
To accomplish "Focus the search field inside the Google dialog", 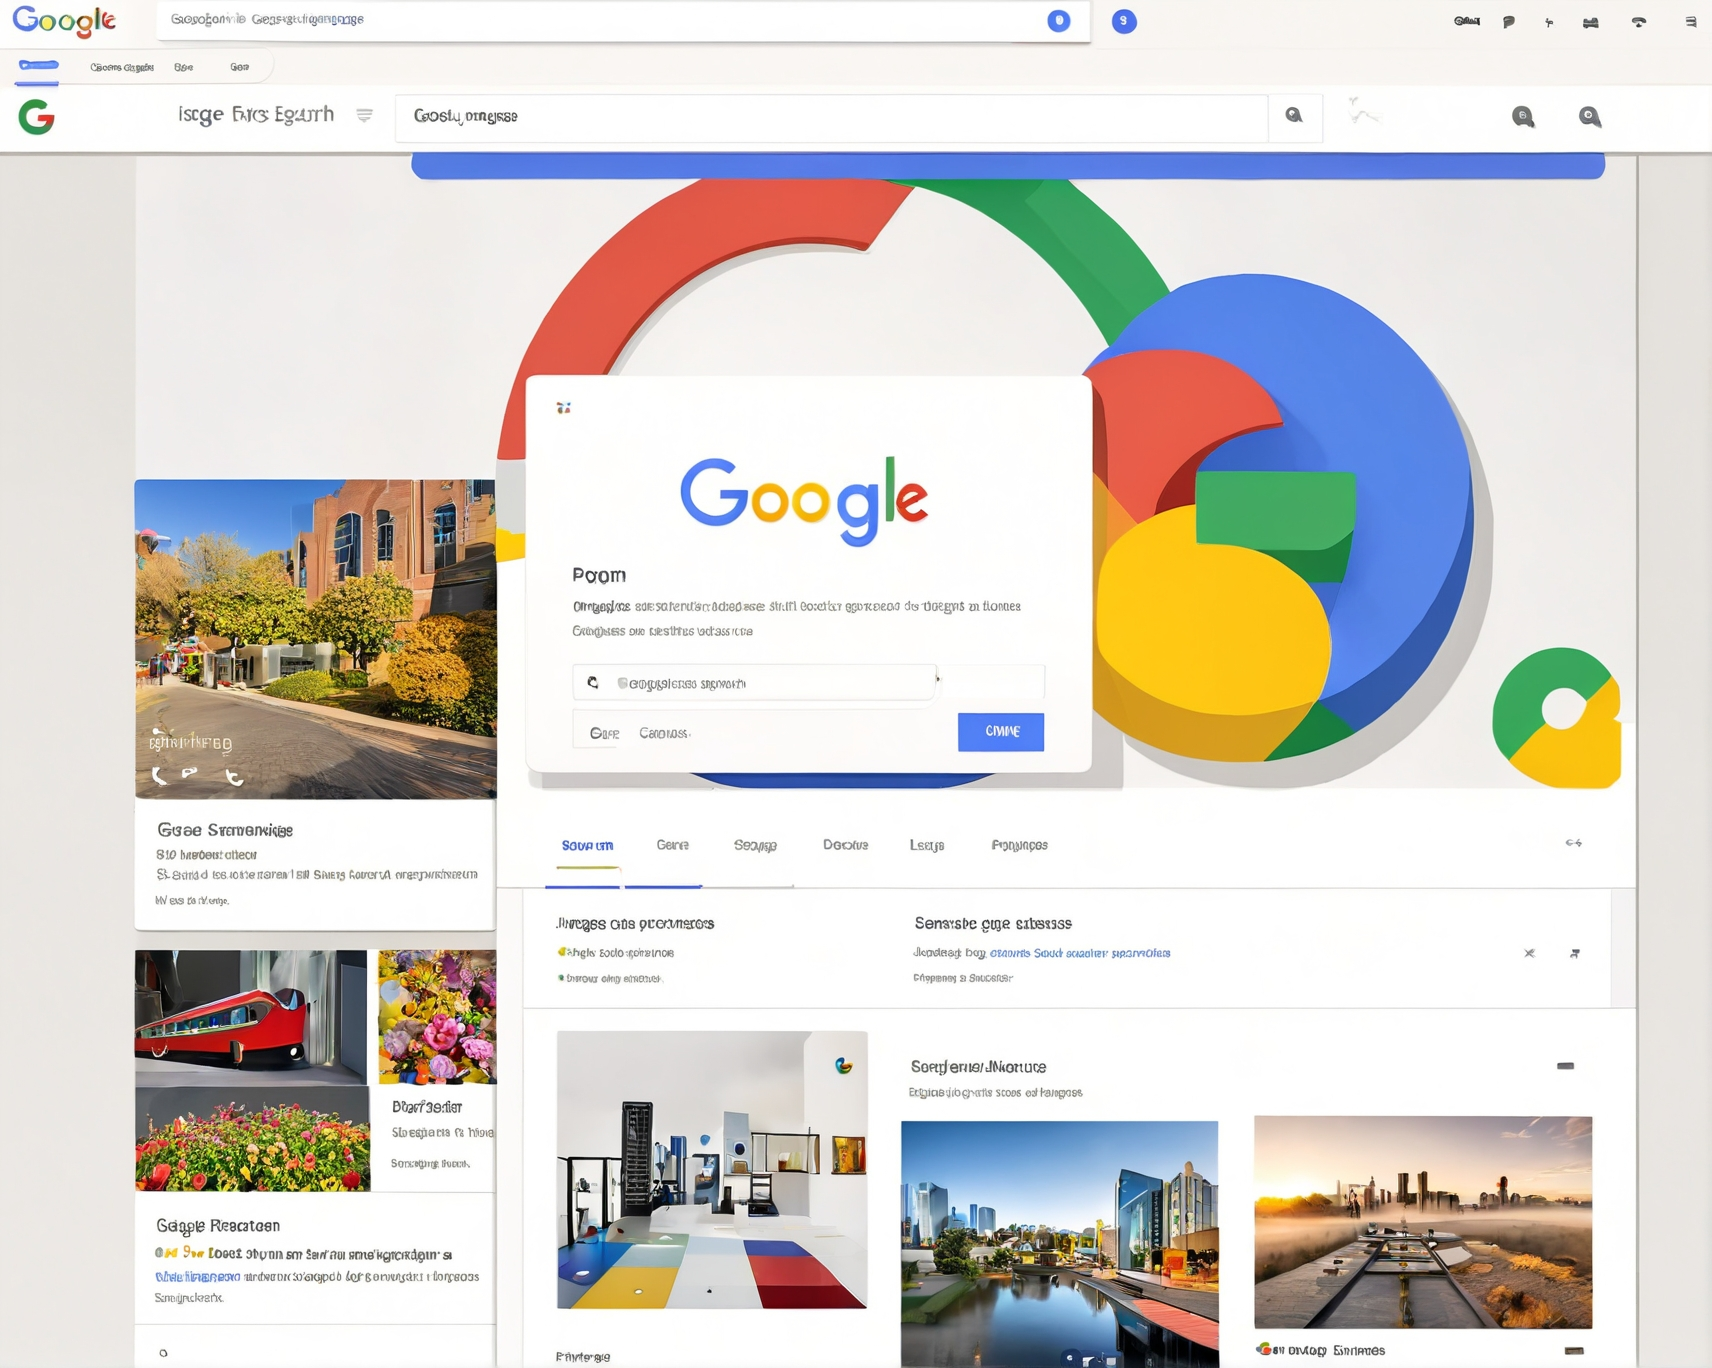I will point(755,683).
